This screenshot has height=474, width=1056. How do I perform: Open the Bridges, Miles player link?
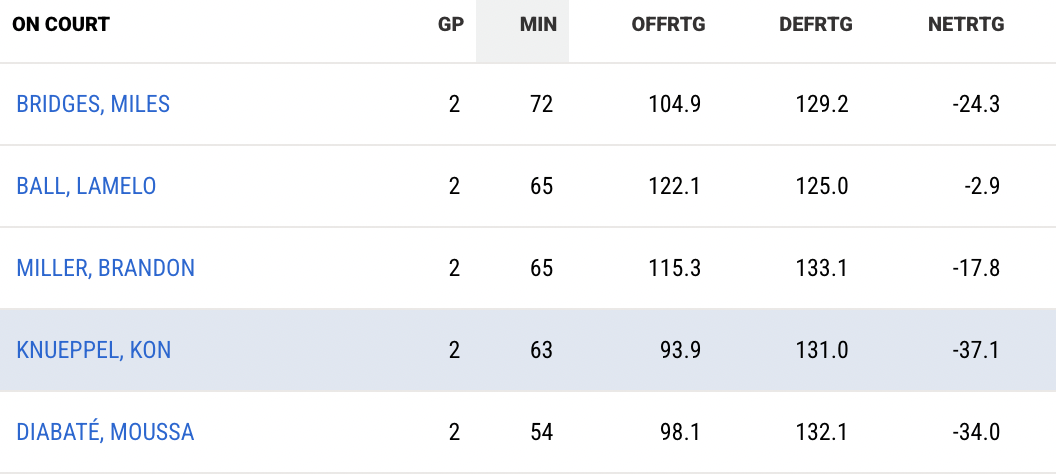93,104
